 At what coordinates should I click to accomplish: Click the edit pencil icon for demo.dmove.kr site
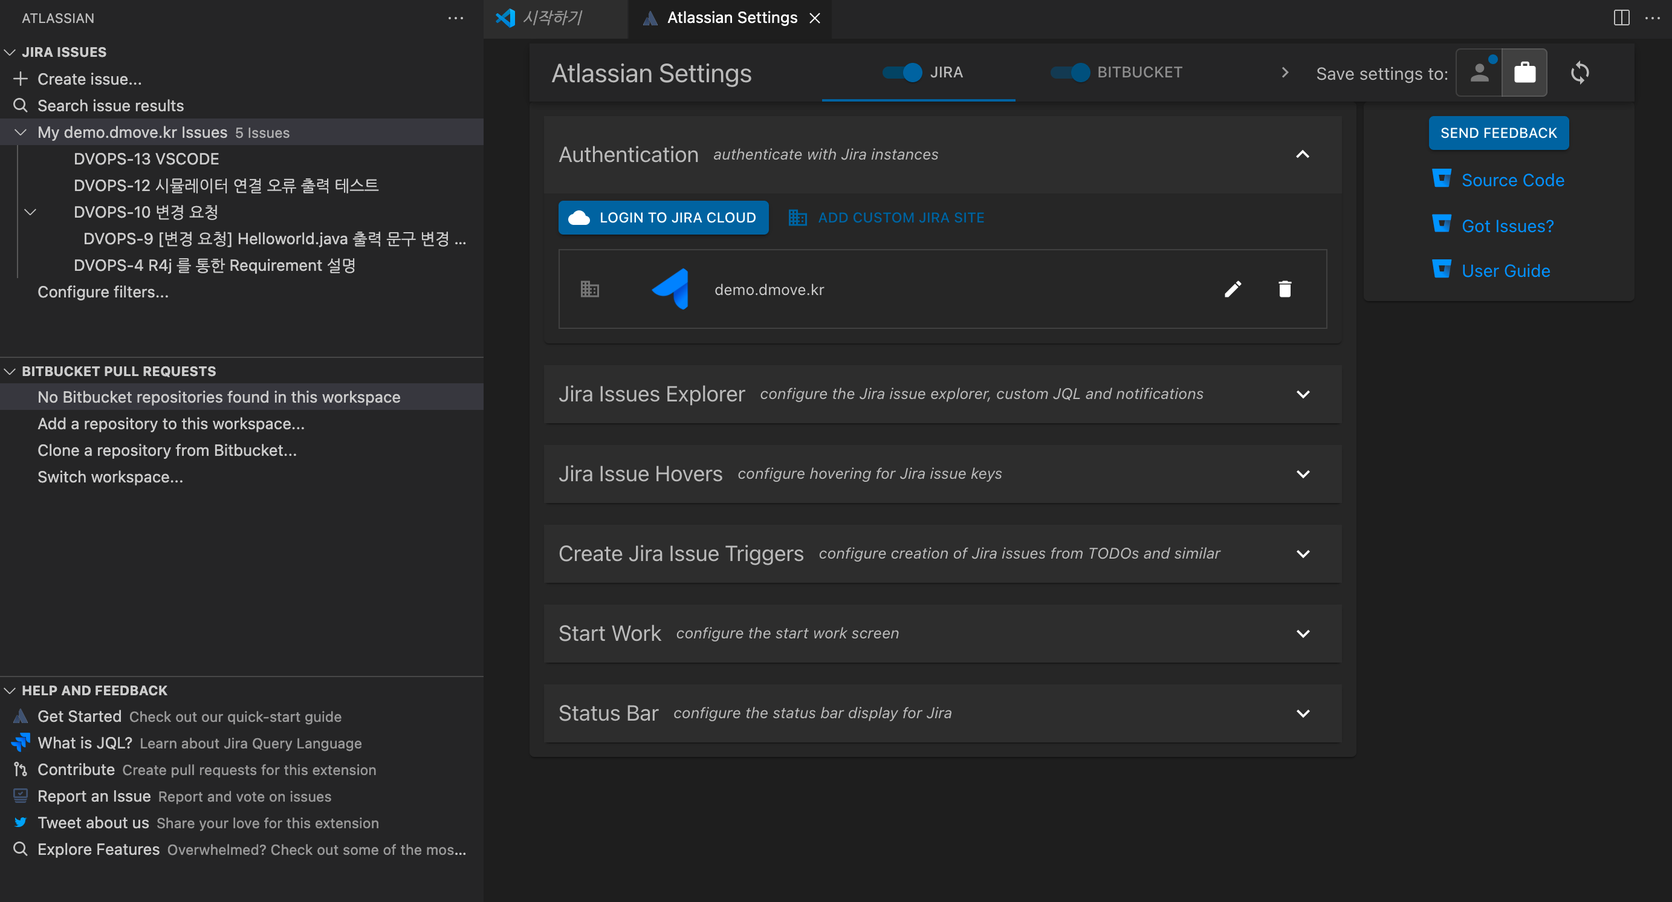[1233, 289]
